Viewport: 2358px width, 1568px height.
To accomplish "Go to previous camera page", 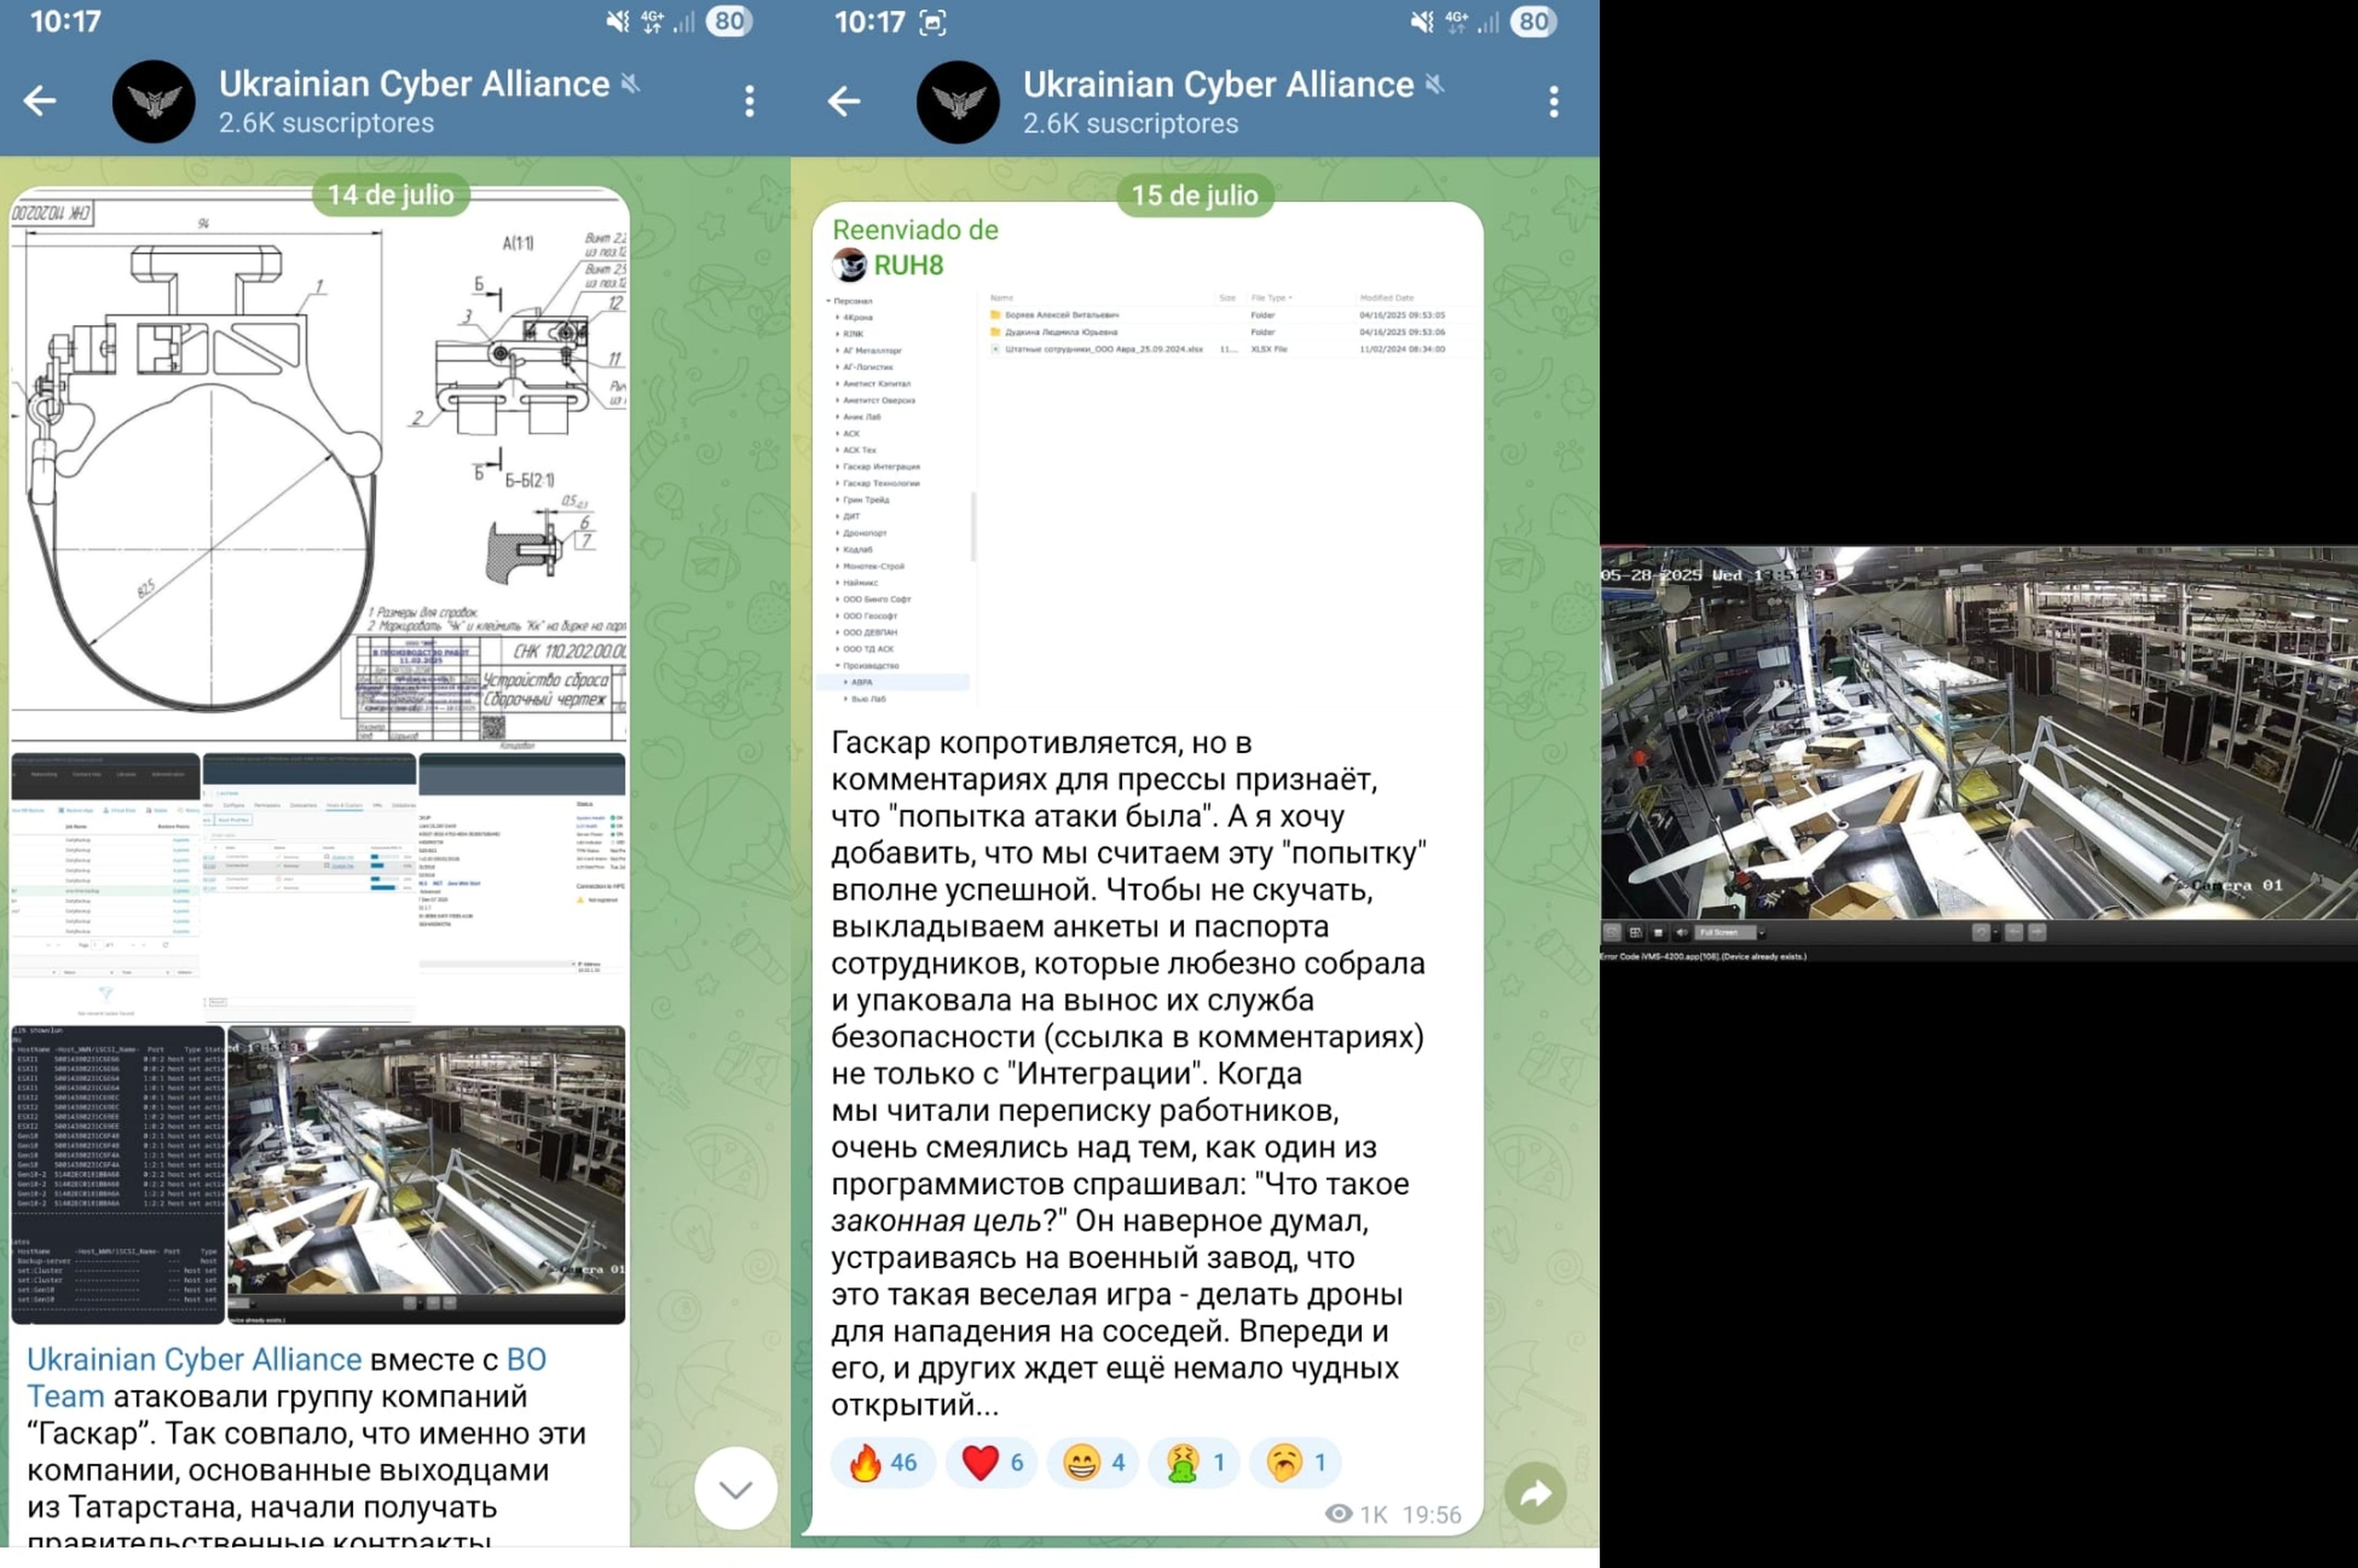I will [x=2014, y=933].
